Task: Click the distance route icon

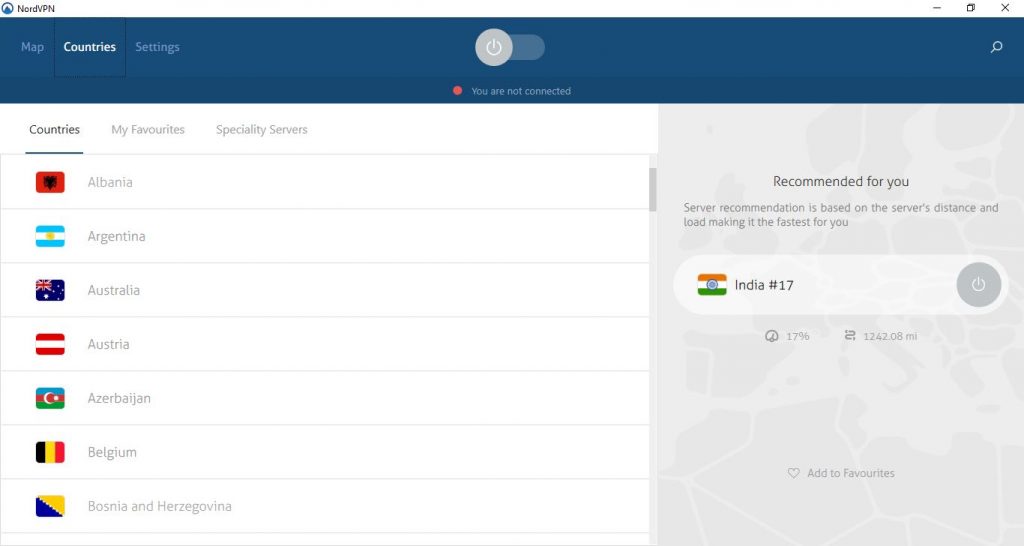Action: (x=850, y=335)
